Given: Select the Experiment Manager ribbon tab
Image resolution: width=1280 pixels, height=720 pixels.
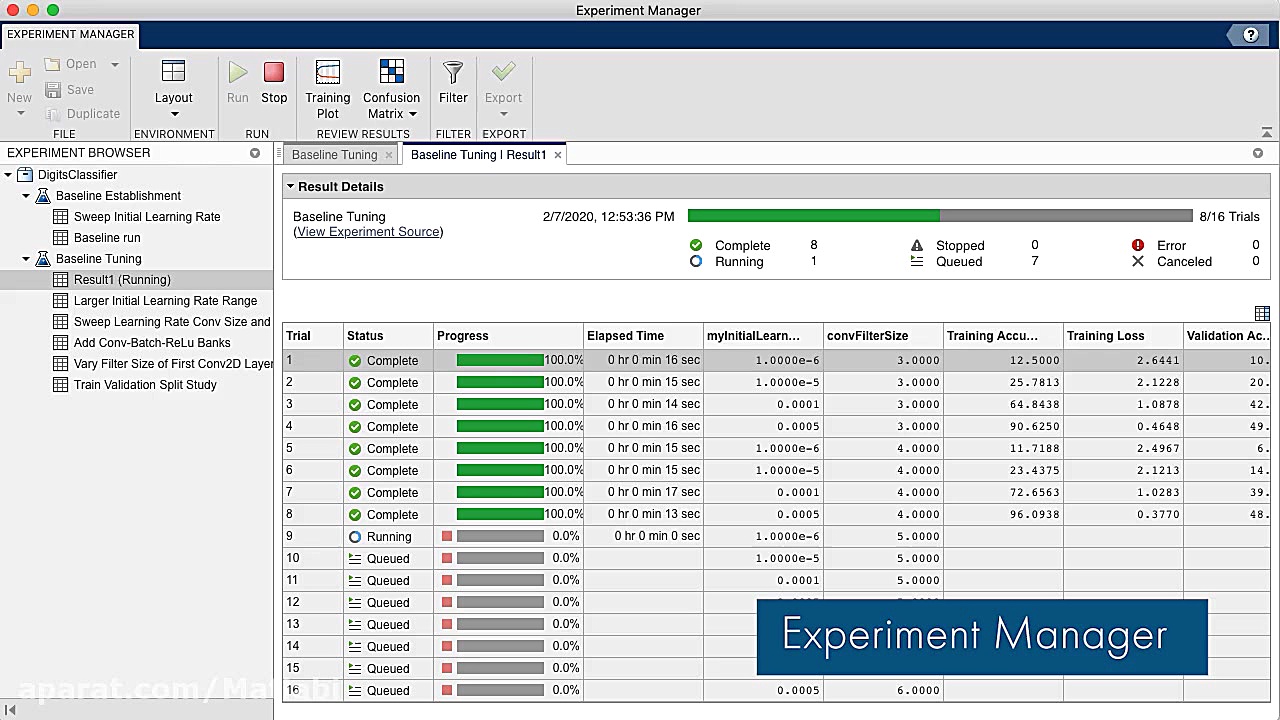Looking at the screenshot, I should (x=70, y=34).
